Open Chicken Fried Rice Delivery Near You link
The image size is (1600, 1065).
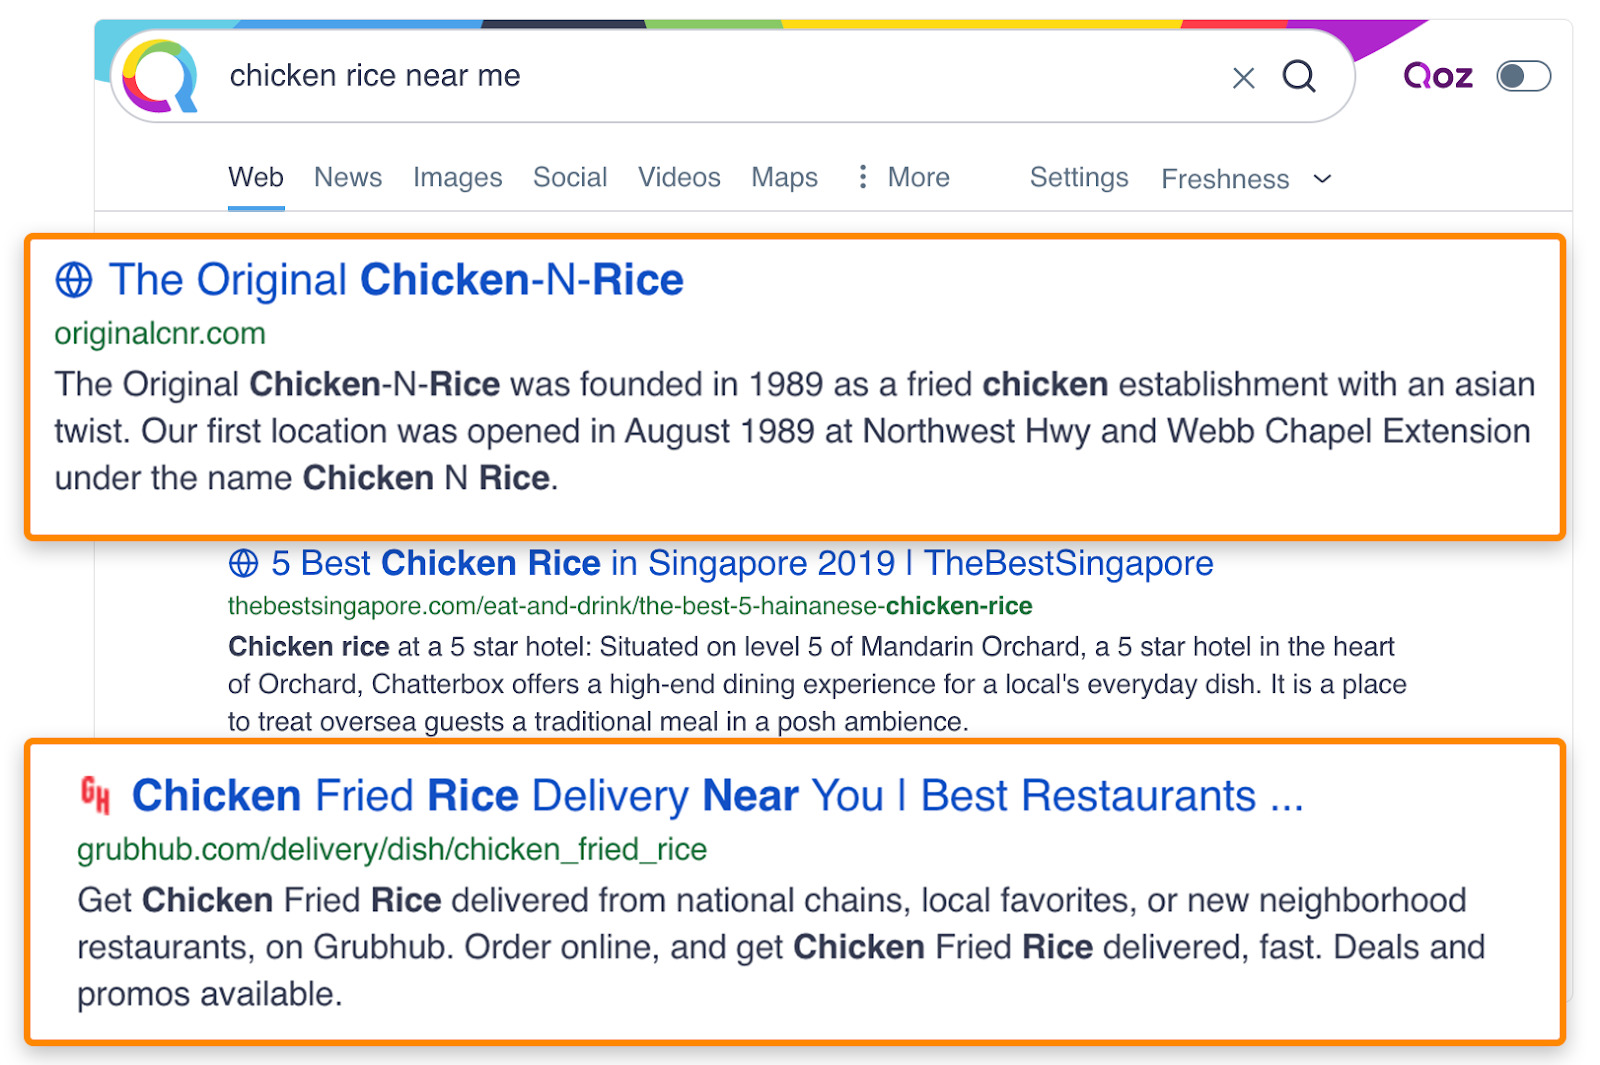[718, 796]
